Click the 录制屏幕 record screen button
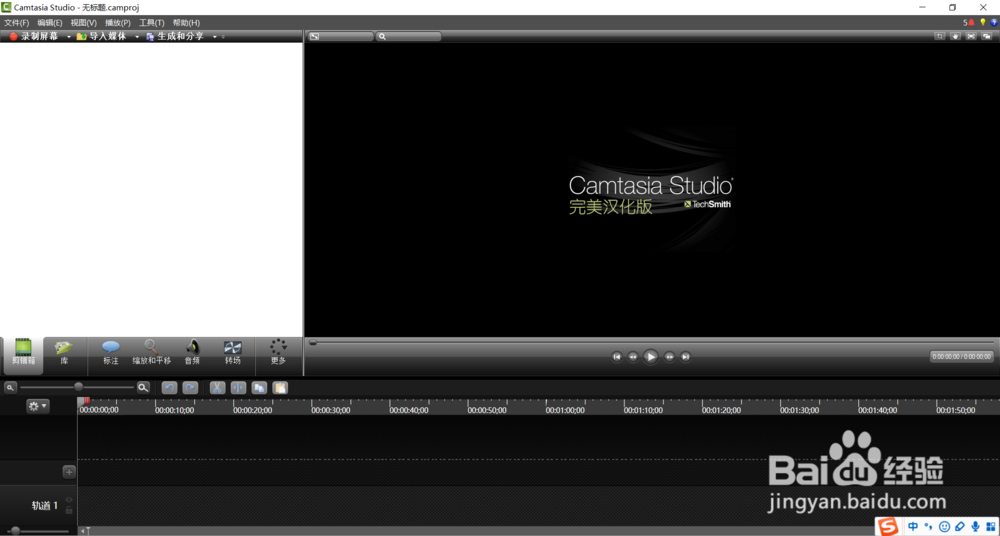Image resolution: width=1000 pixels, height=536 pixels. (33, 36)
